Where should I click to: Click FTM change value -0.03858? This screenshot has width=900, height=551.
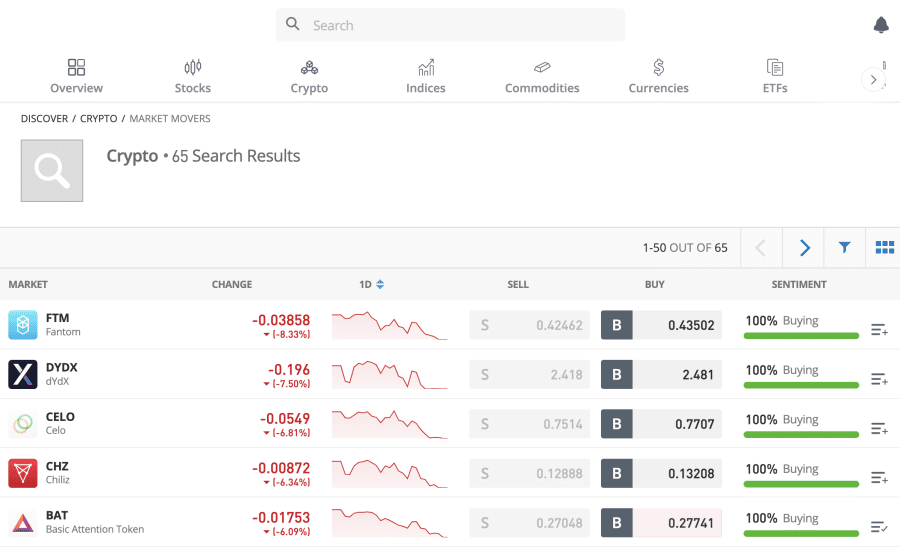tap(281, 320)
